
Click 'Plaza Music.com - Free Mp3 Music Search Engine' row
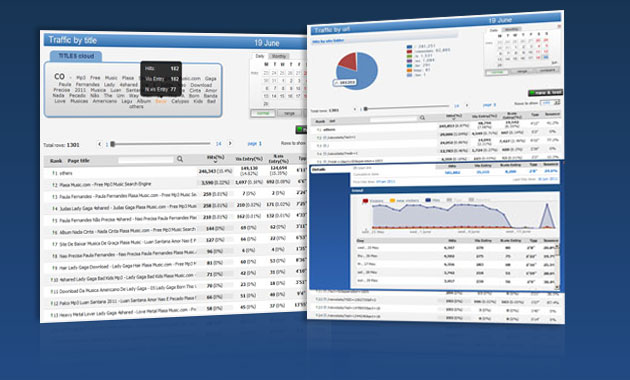(x=105, y=184)
